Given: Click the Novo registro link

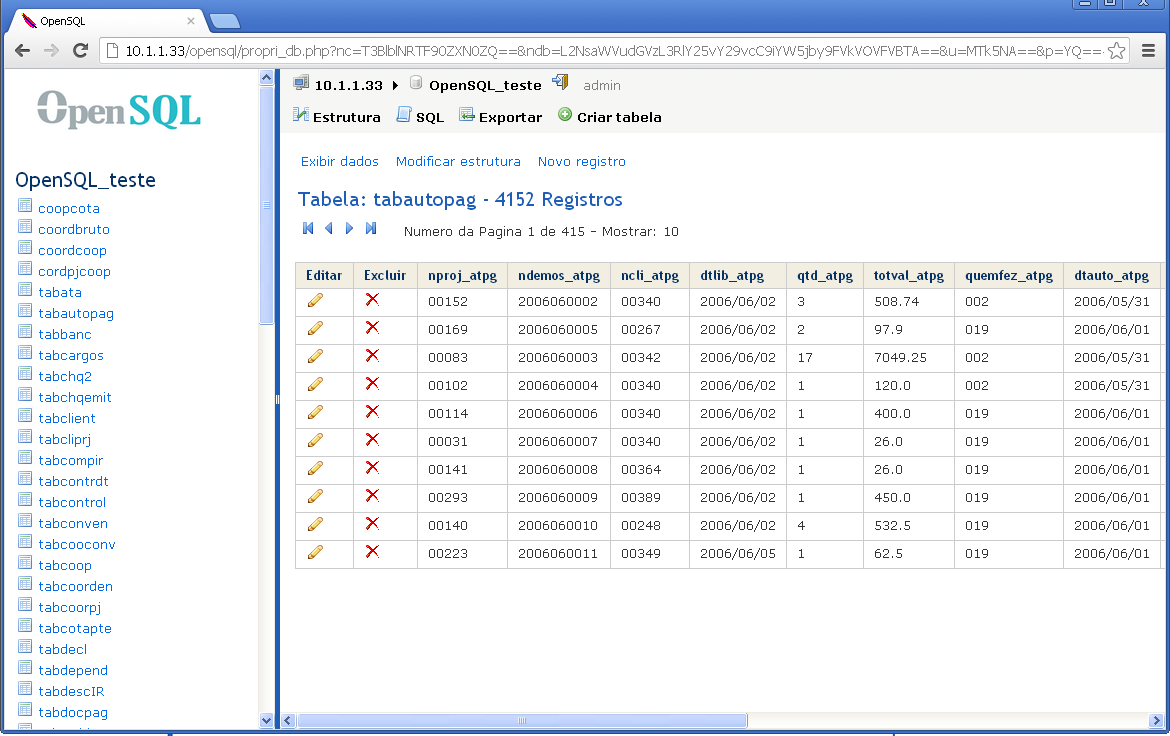Looking at the screenshot, I should pos(582,161).
